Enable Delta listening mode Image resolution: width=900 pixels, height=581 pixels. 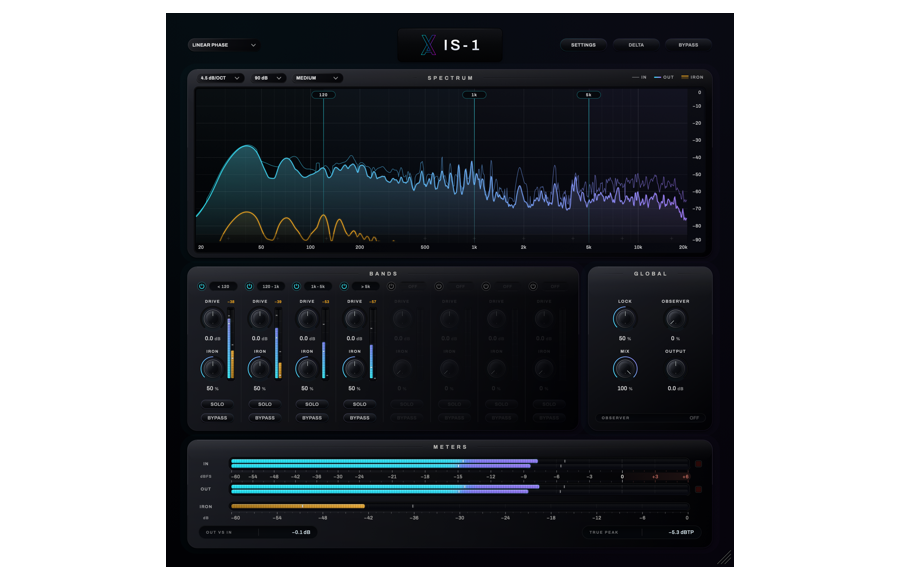pos(636,45)
